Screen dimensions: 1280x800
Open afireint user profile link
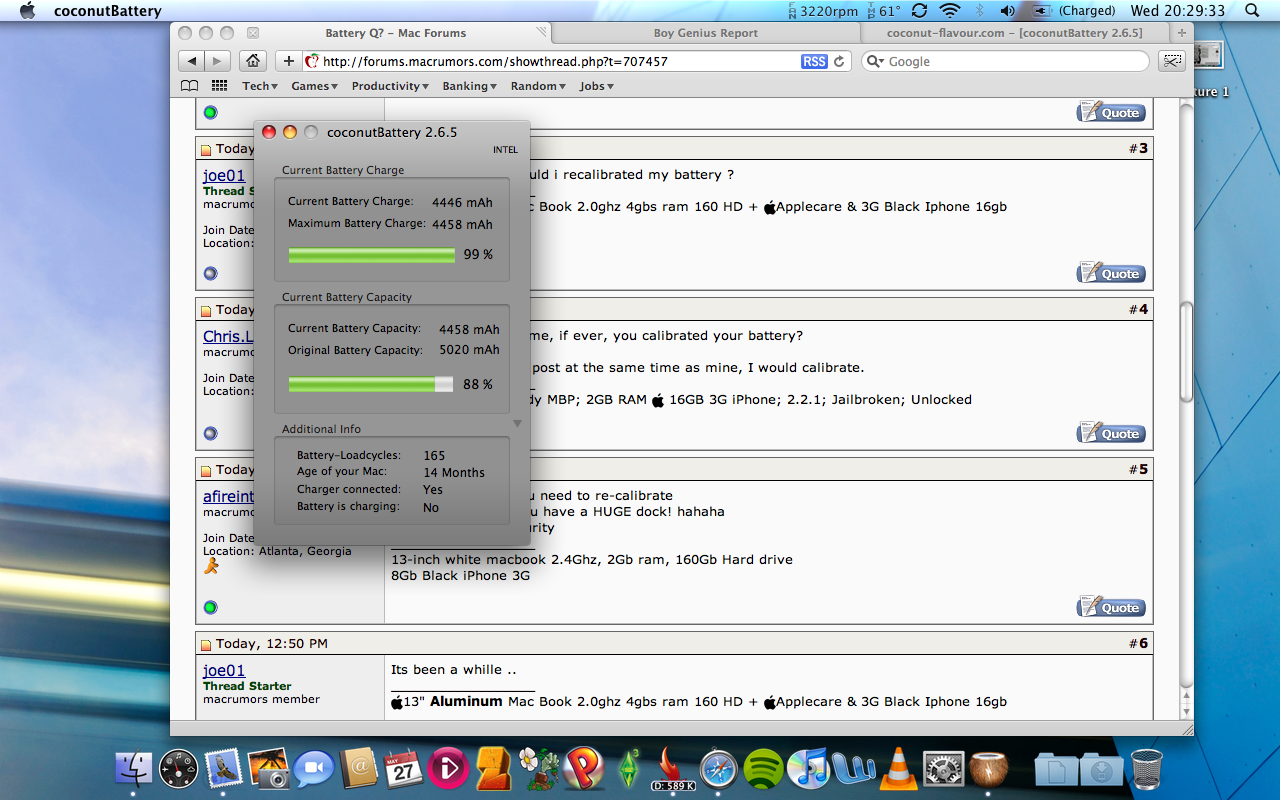228,496
